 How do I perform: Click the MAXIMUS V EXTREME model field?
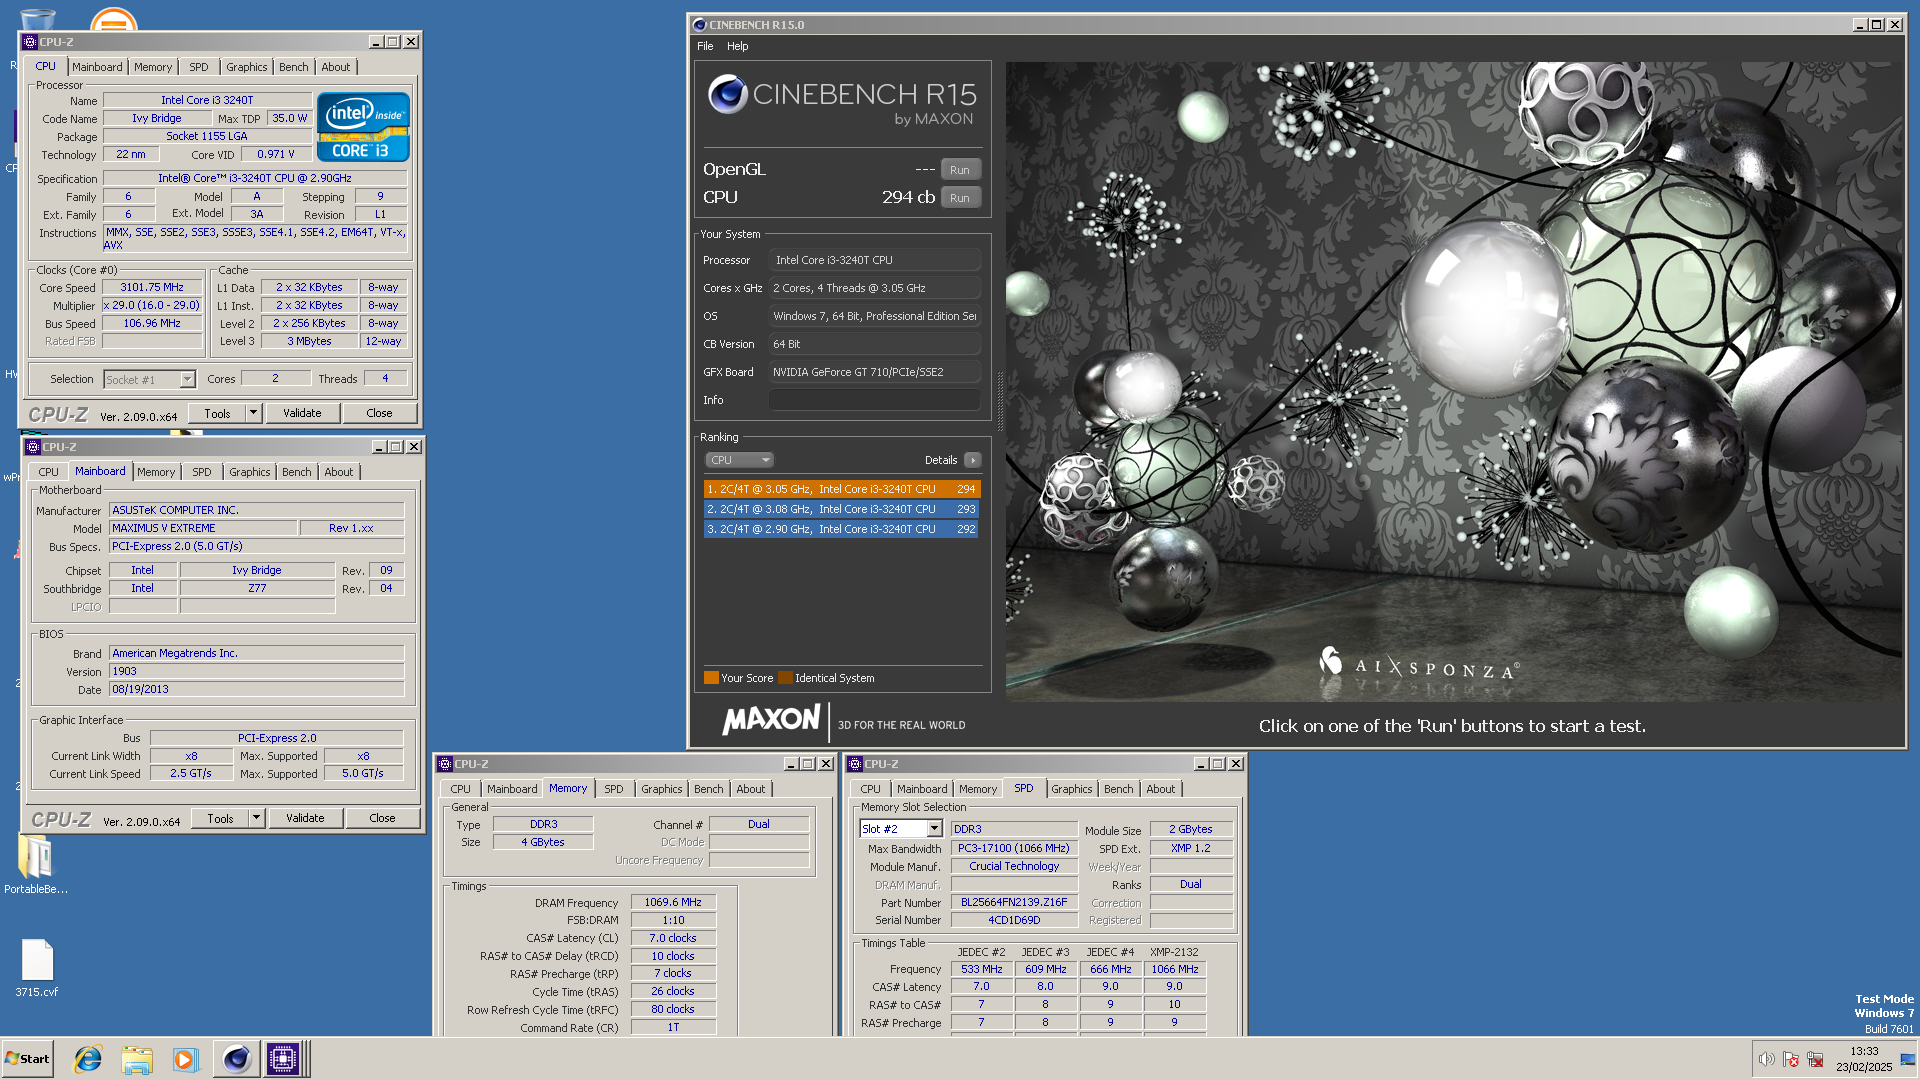click(204, 528)
